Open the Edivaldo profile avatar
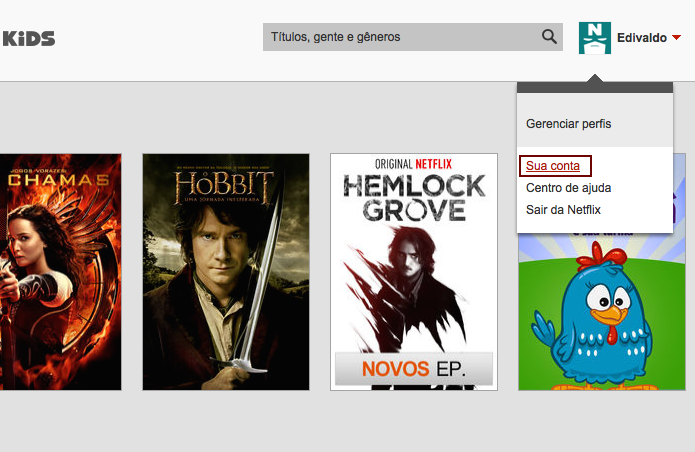 point(595,38)
